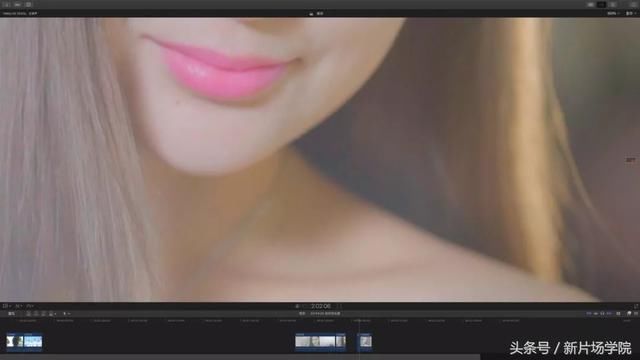This screenshot has height=360, width=640.
Task: Toggle solo for selected items
Action: [x=602, y=313]
